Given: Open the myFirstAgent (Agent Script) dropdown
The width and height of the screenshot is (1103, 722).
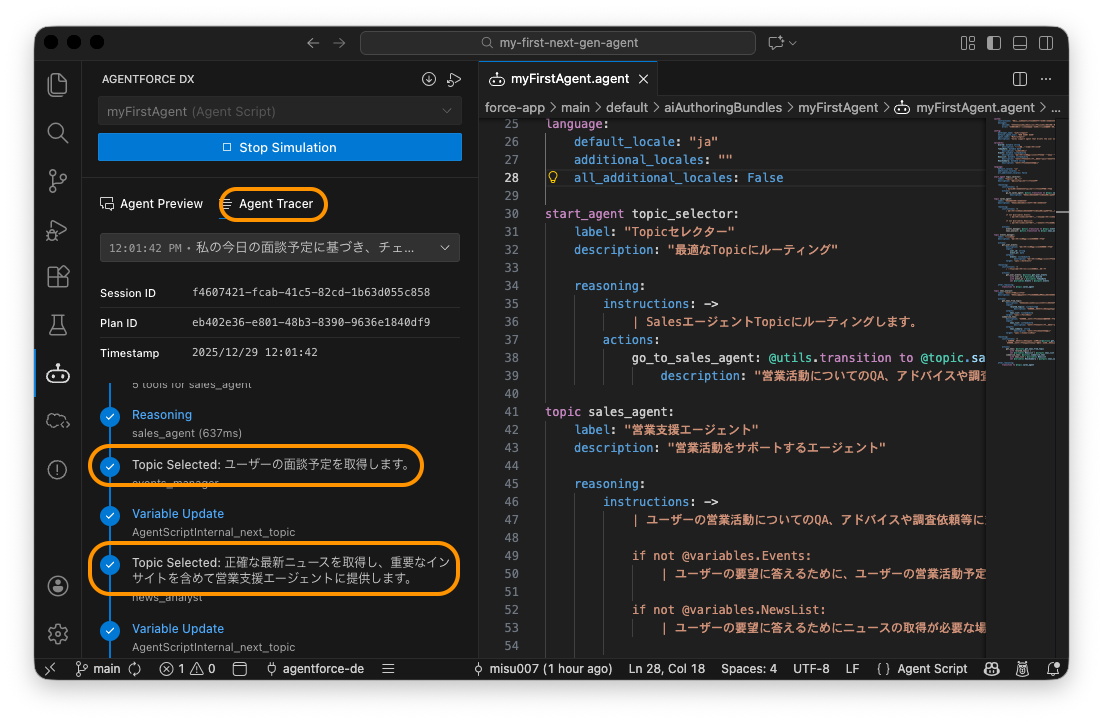Looking at the screenshot, I should [280, 111].
